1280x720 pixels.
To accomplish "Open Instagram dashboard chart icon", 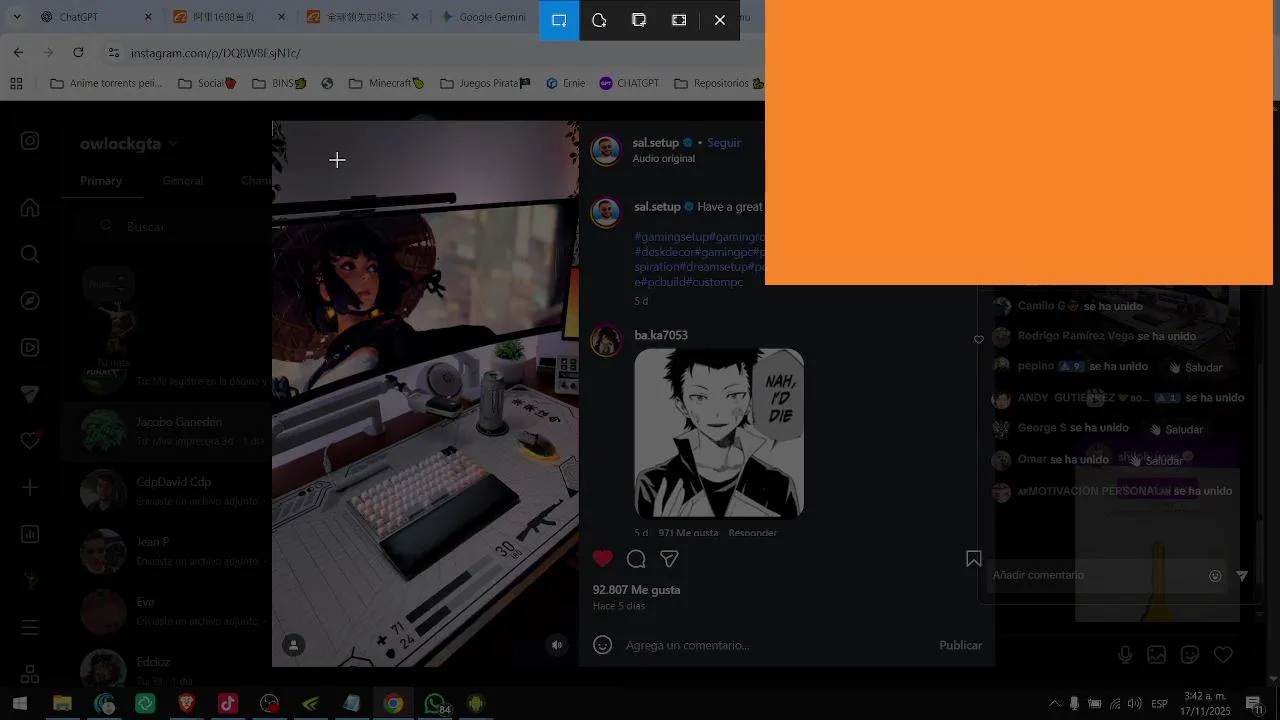I will [30, 534].
